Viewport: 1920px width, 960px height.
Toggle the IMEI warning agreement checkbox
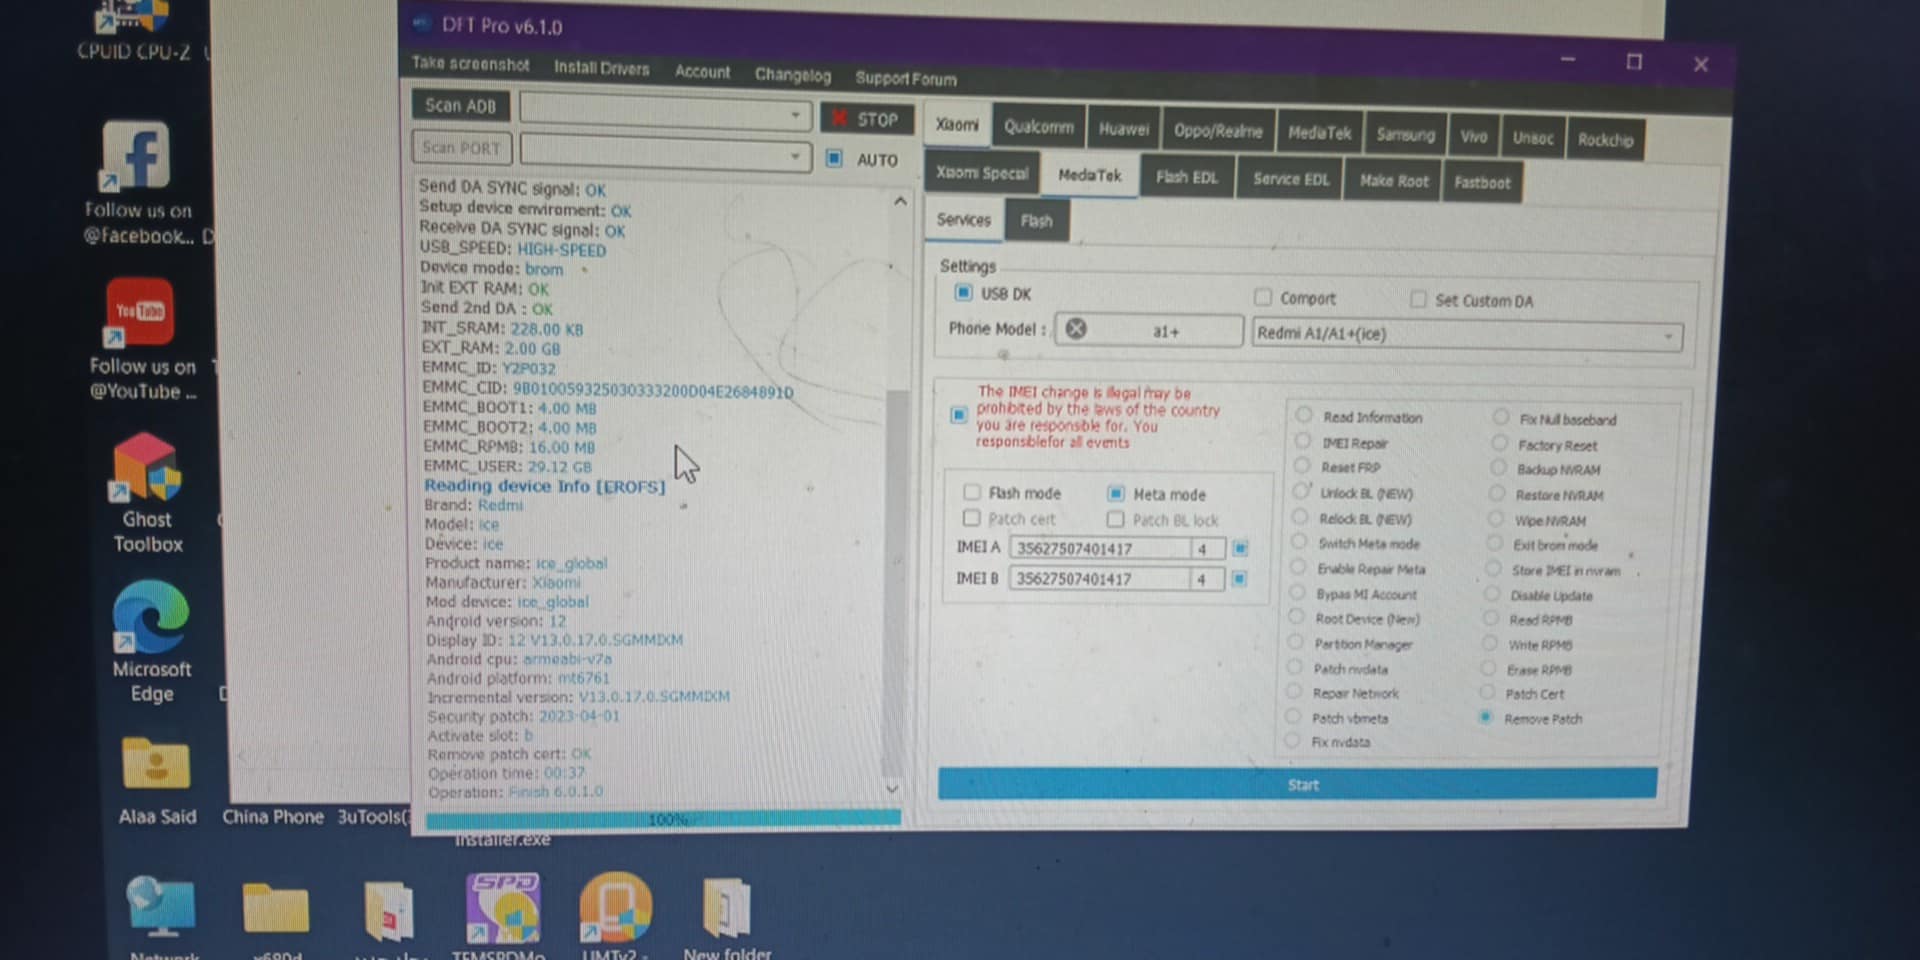[x=959, y=414]
